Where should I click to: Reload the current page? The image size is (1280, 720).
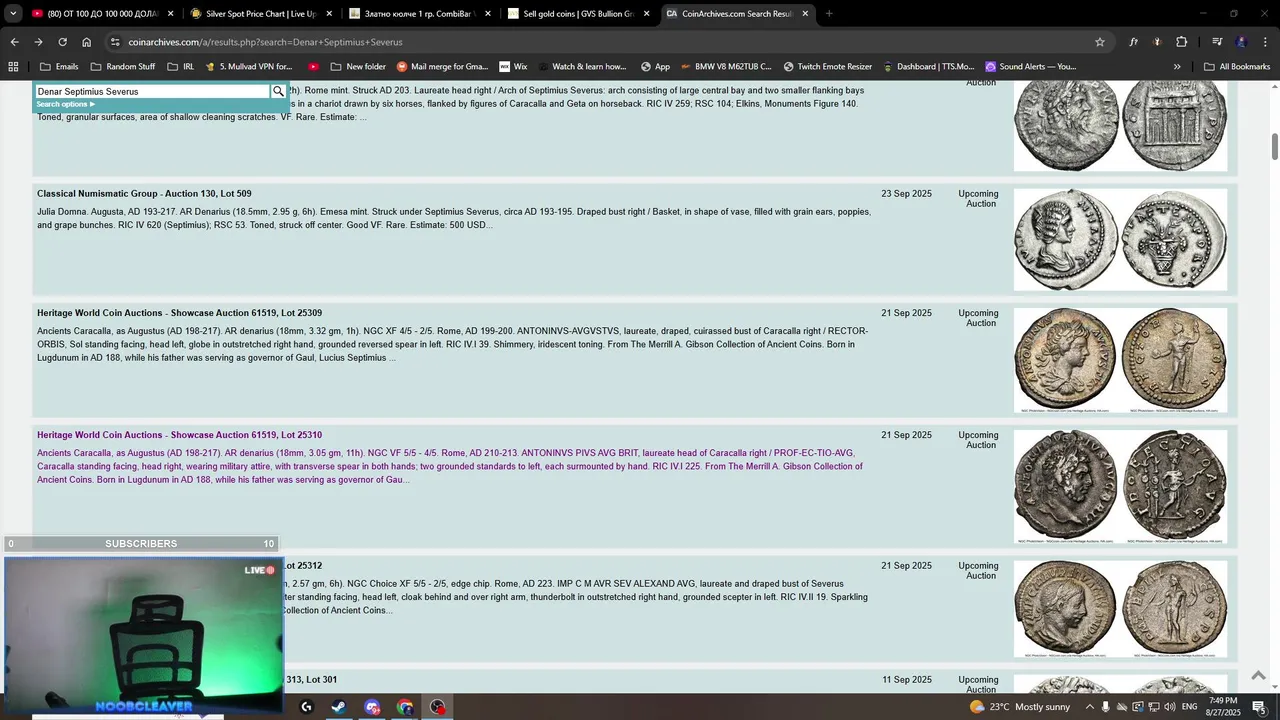click(x=62, y=42)
